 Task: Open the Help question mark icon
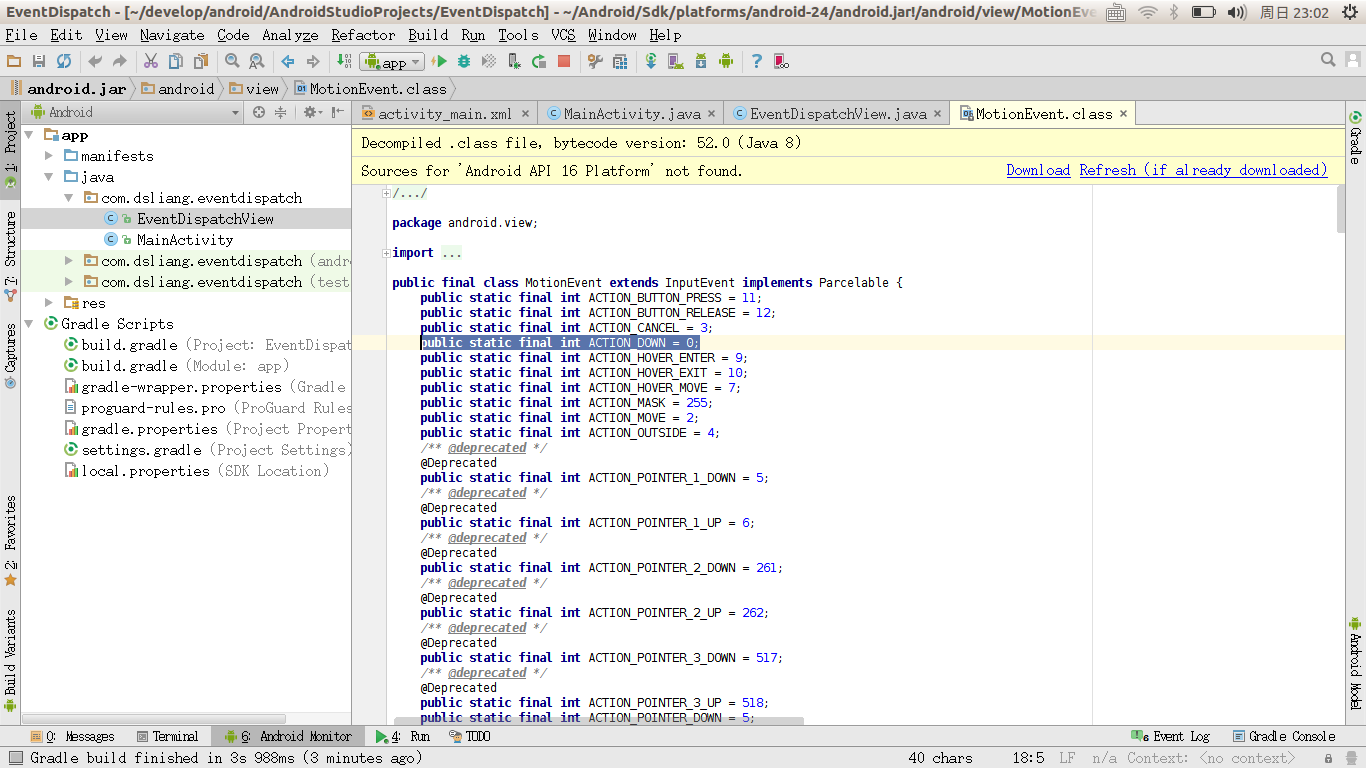click(756, 62)
